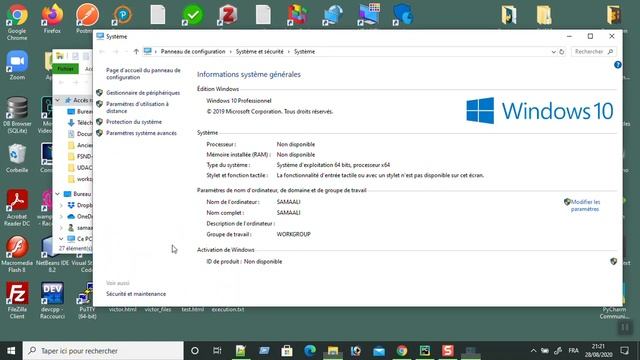The image size is (640, 360).
Task: Collapse Bureau tree node in Explorer window
Action: pyautogui.click(x=58, y=194)
